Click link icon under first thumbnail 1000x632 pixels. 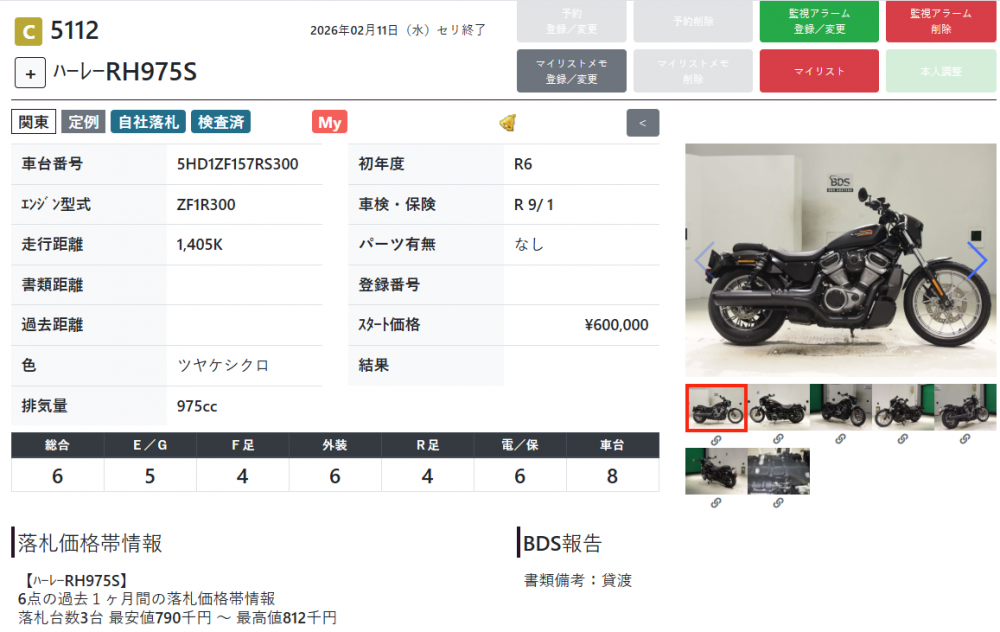[x=716, y=440]
